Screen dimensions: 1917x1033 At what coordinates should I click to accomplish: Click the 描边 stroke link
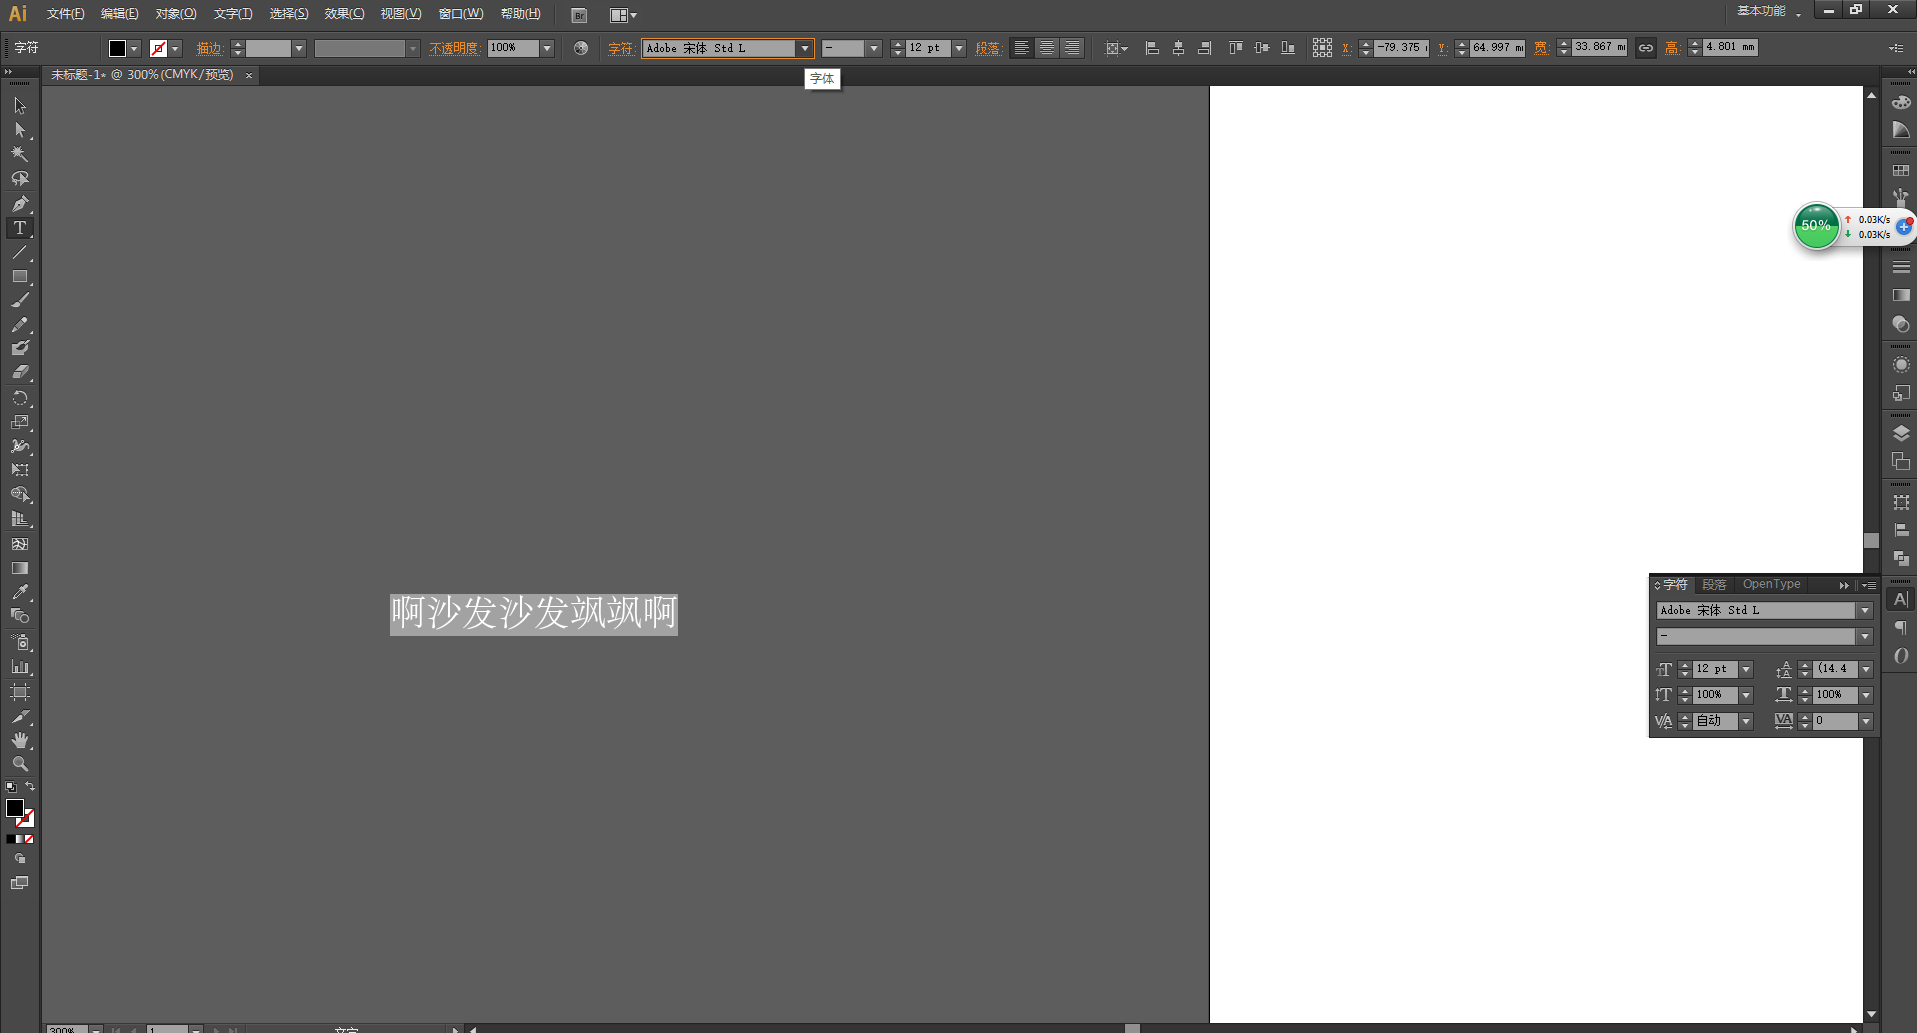[x=209, y=48]
